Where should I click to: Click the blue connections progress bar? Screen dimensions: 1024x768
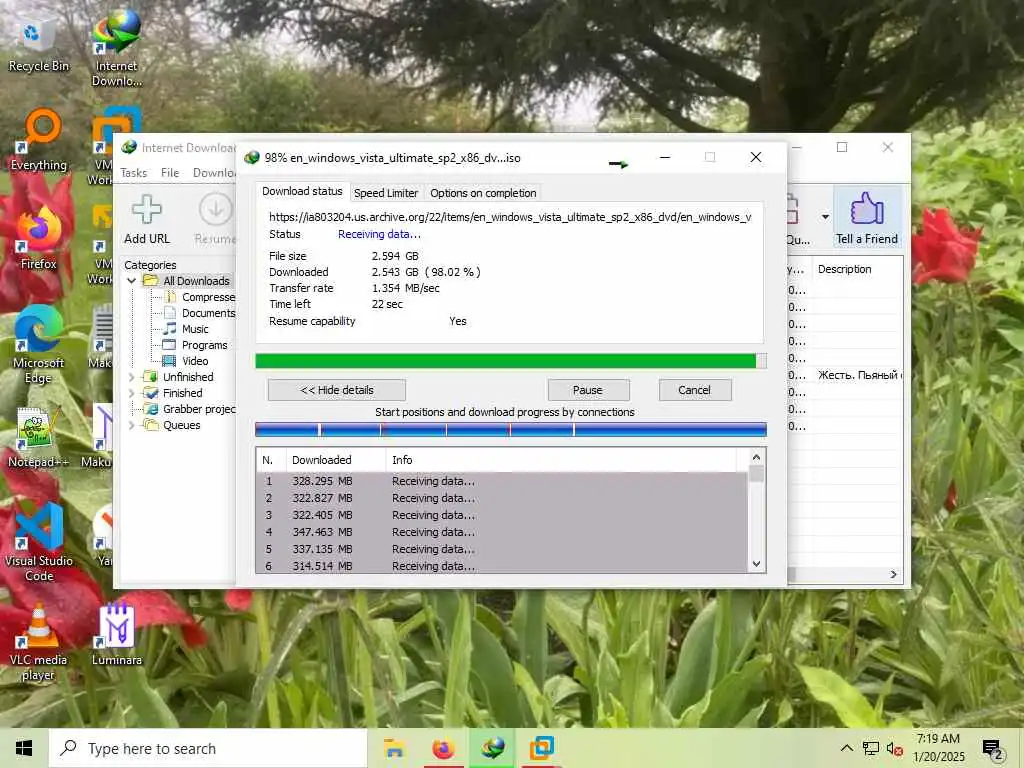[511, 429]
